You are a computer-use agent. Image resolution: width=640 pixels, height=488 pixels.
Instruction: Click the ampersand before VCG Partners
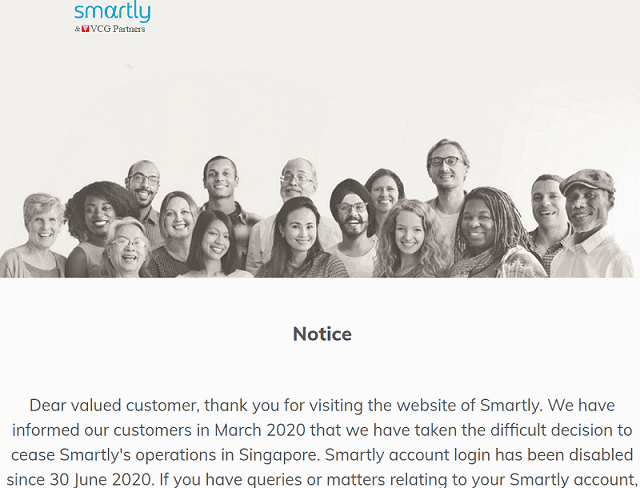click(x=78, y=29)
